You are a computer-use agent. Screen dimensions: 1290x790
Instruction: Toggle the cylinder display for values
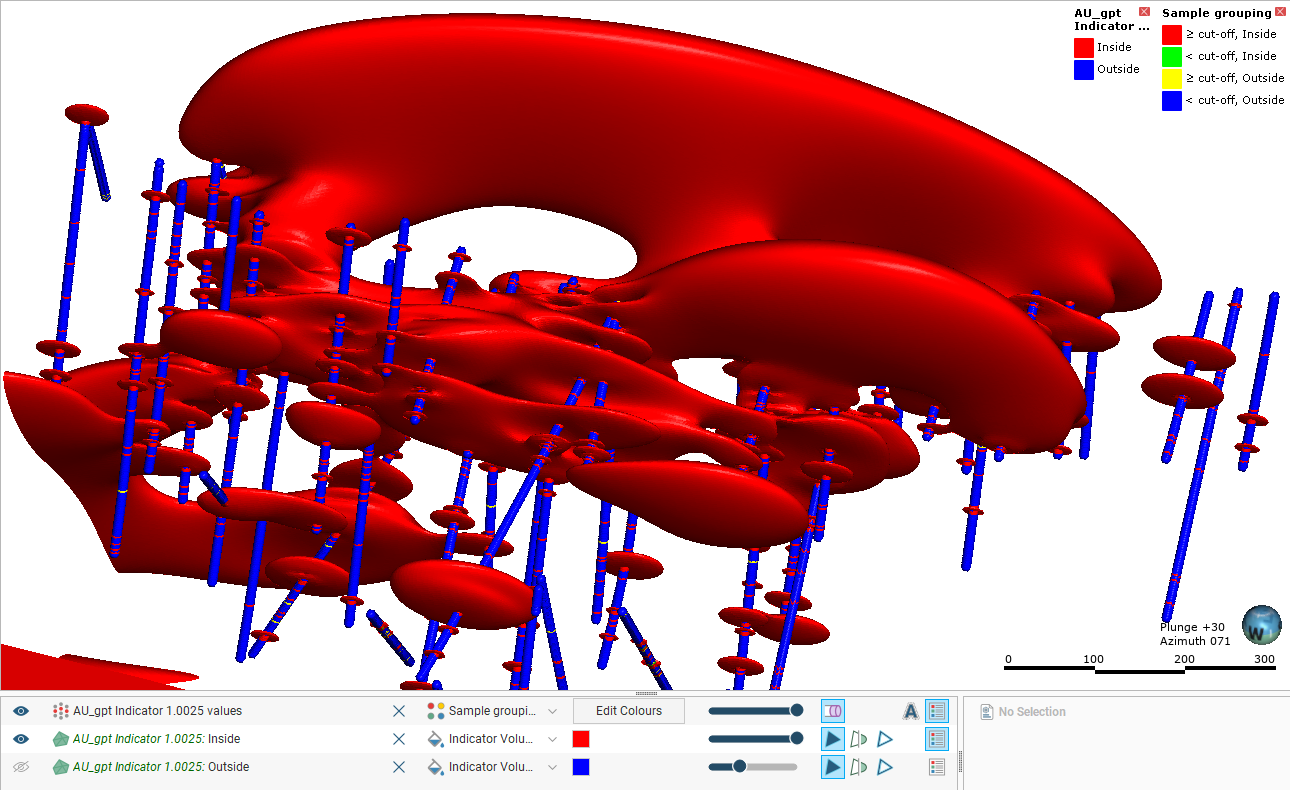coord(832,711)
